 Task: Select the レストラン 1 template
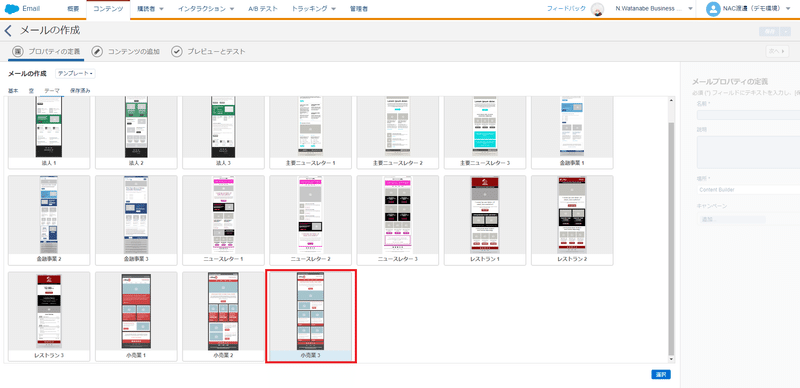(485, 221)
